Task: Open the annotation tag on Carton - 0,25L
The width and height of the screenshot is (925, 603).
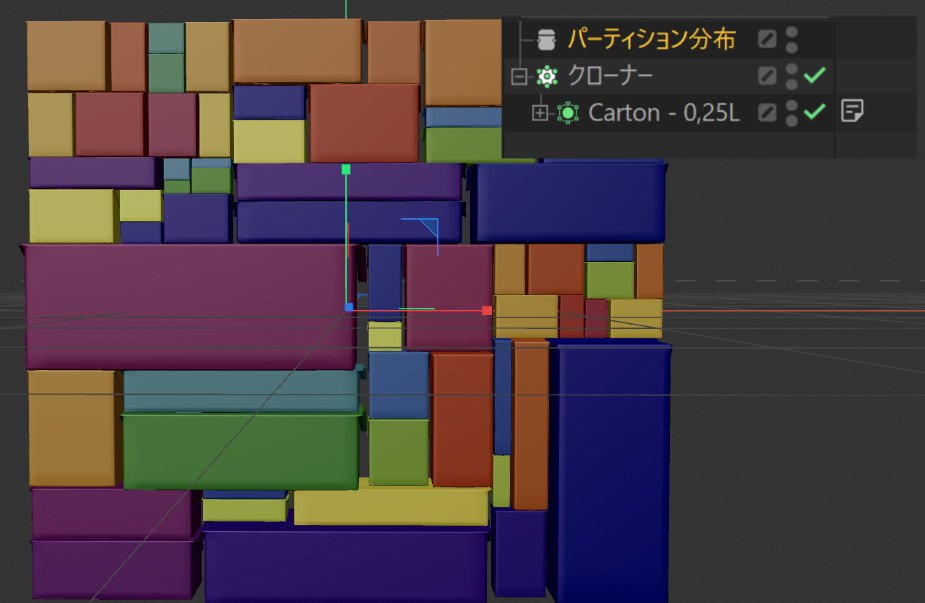Action: point(851,111)
